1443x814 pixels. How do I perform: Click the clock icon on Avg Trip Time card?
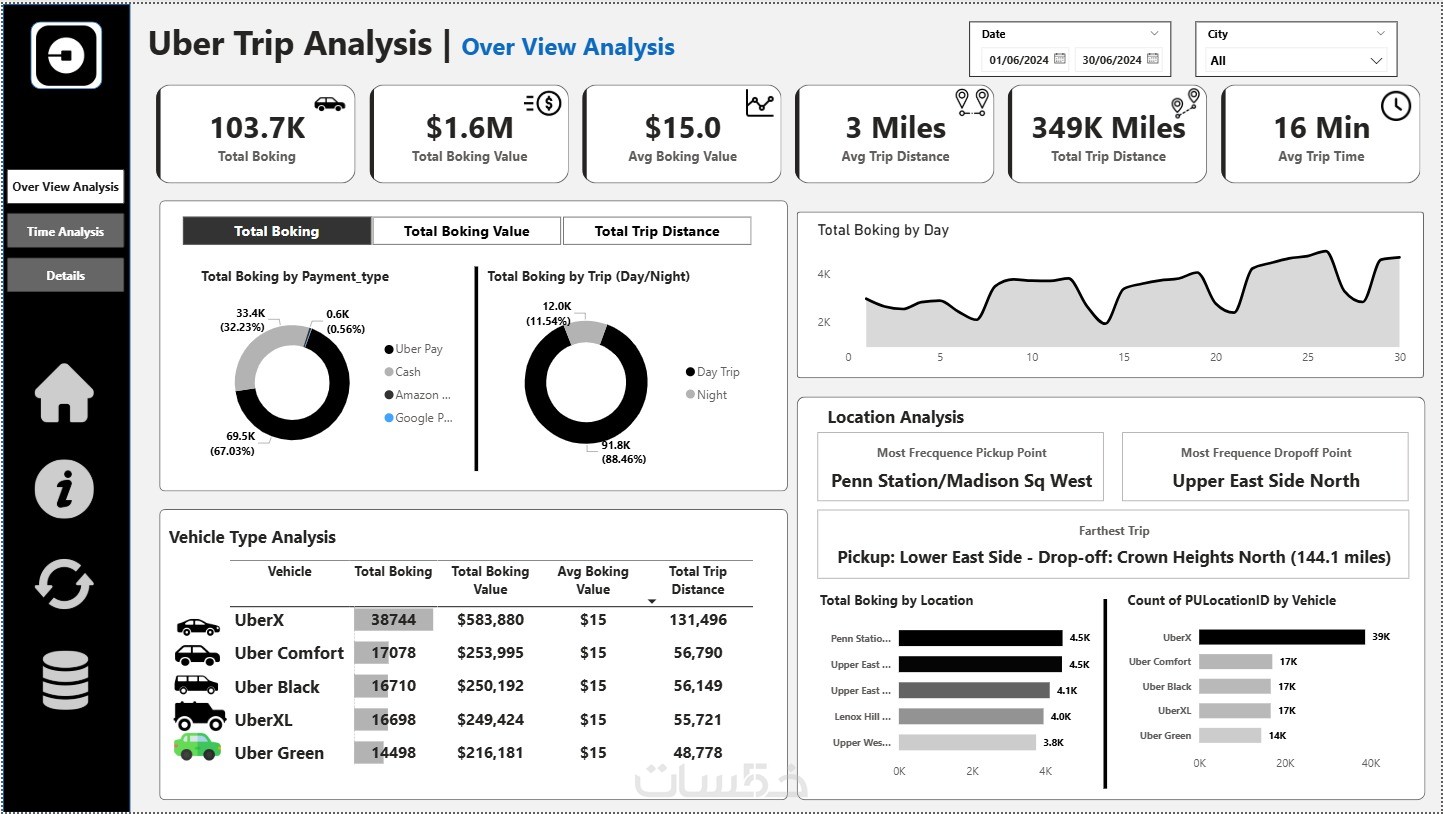point(1395,105)
